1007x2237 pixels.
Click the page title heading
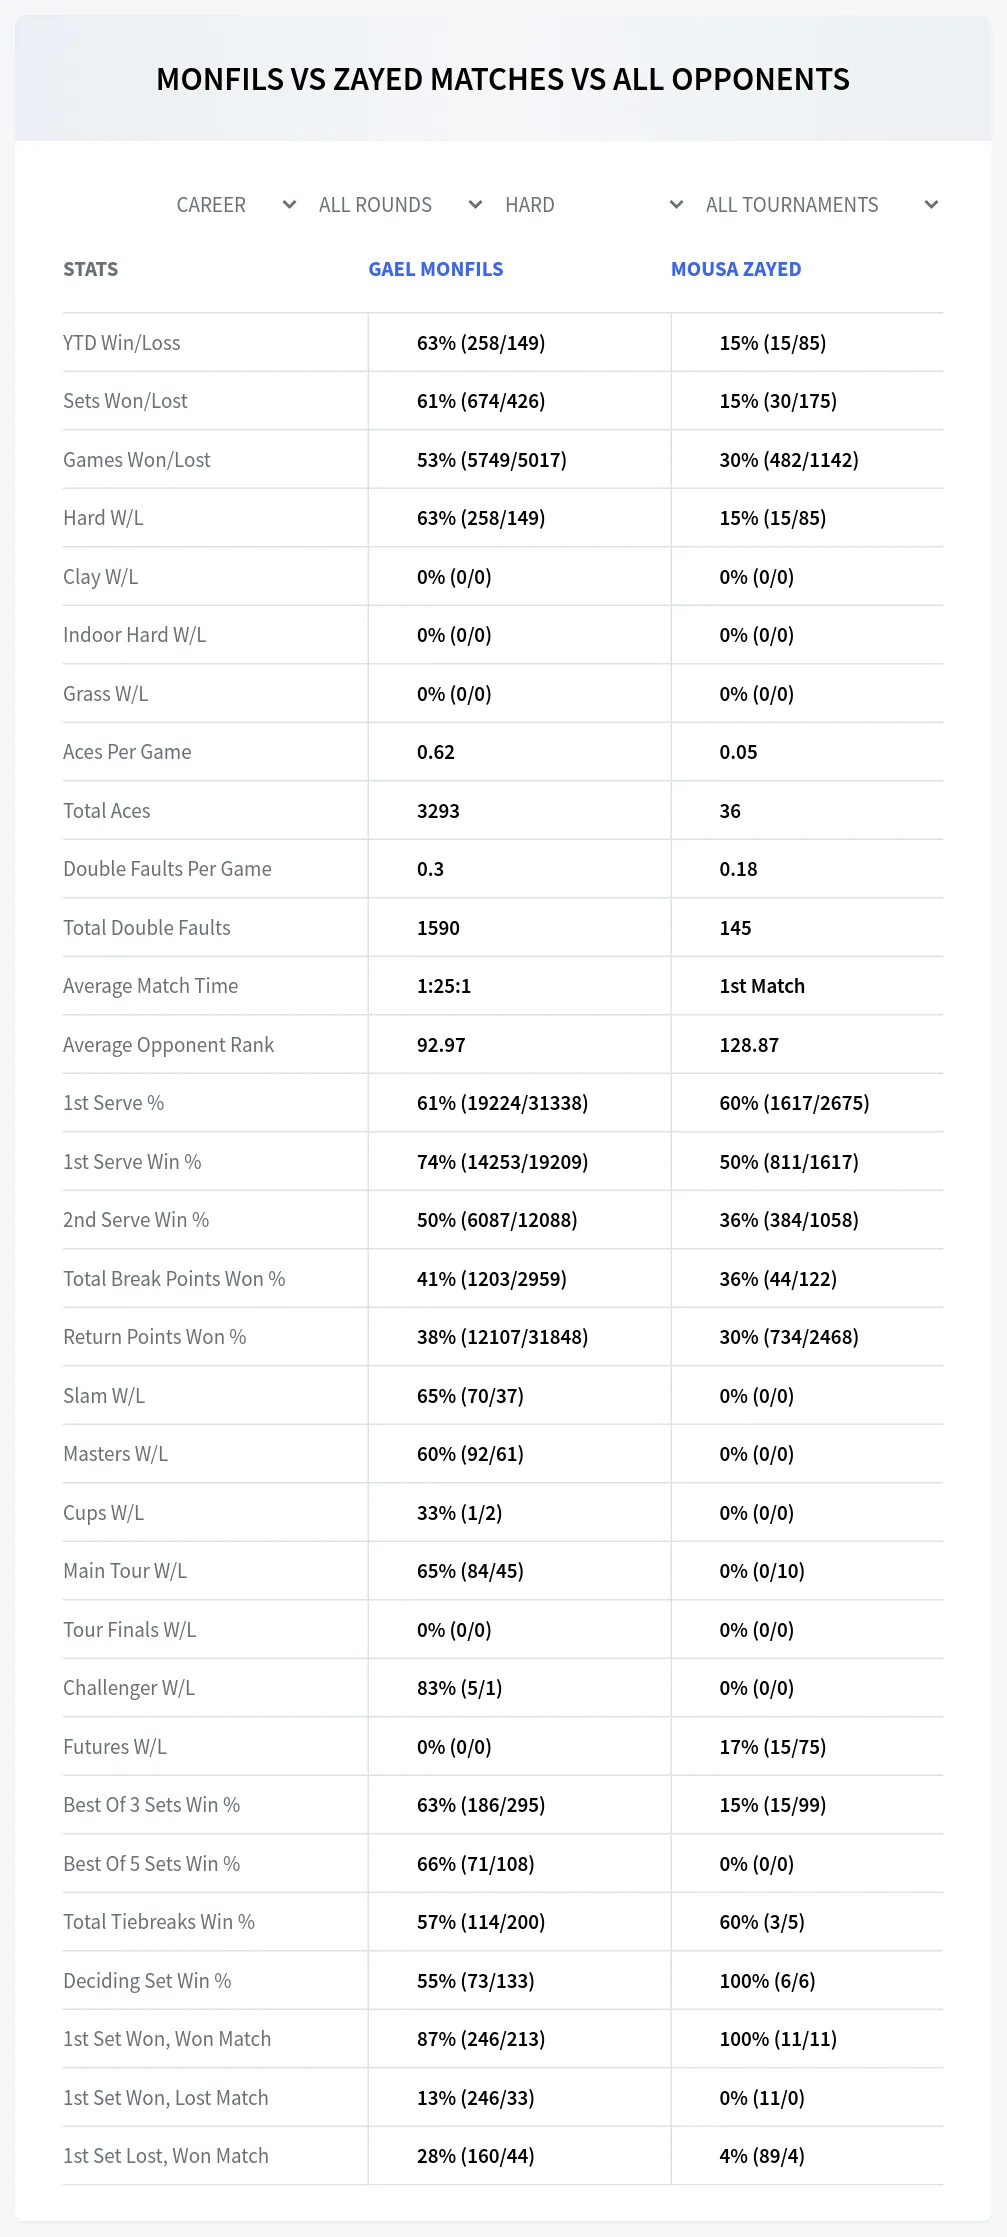[503, 79]
